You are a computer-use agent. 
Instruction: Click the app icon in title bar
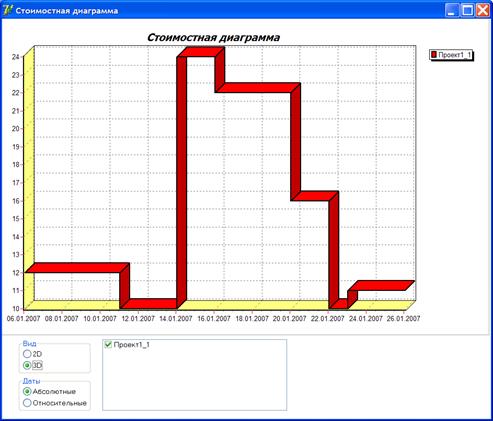pos(7,10)
